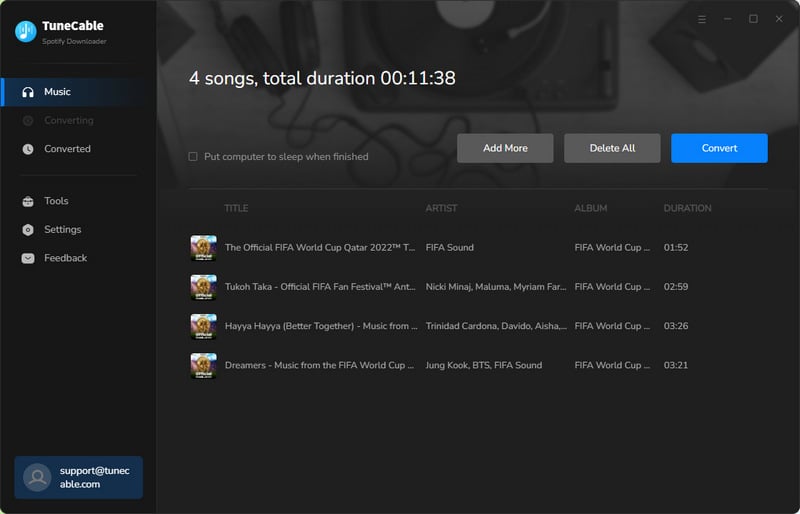
Task: Click the user avatar icon
Action: [x=37, y=477]
